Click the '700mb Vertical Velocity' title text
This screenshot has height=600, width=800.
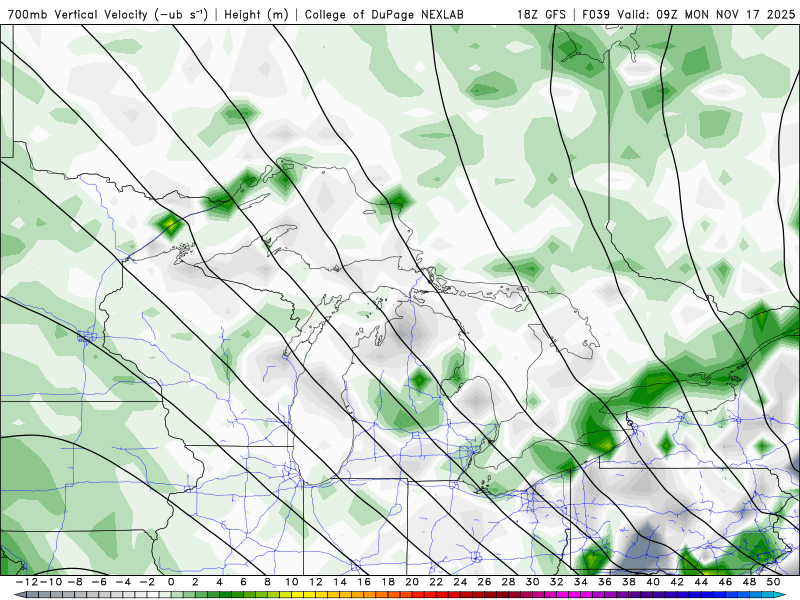point(78,14)
